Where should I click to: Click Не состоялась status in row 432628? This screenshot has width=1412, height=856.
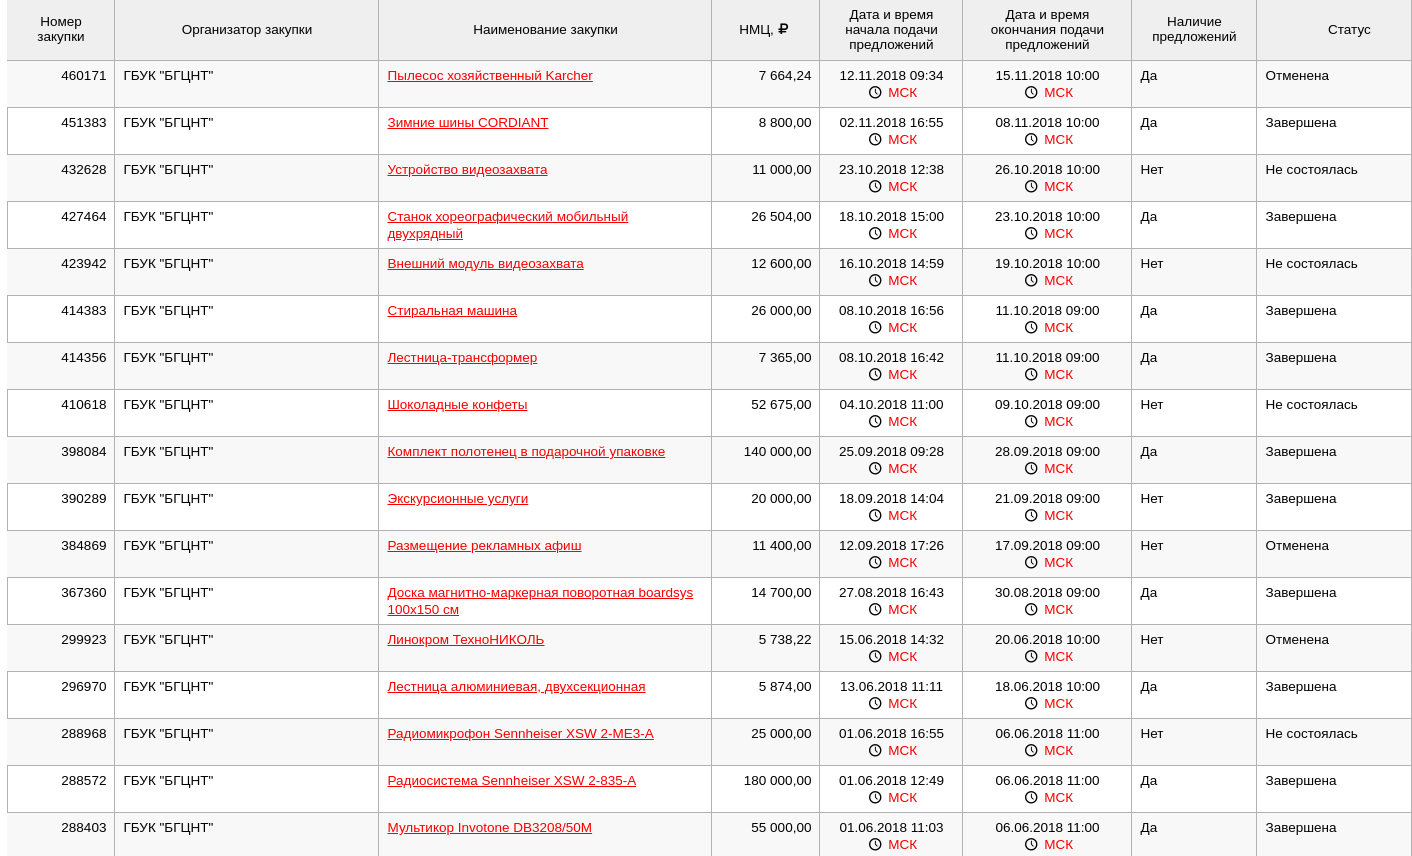pyautogui.click(x=1311, y=170)
